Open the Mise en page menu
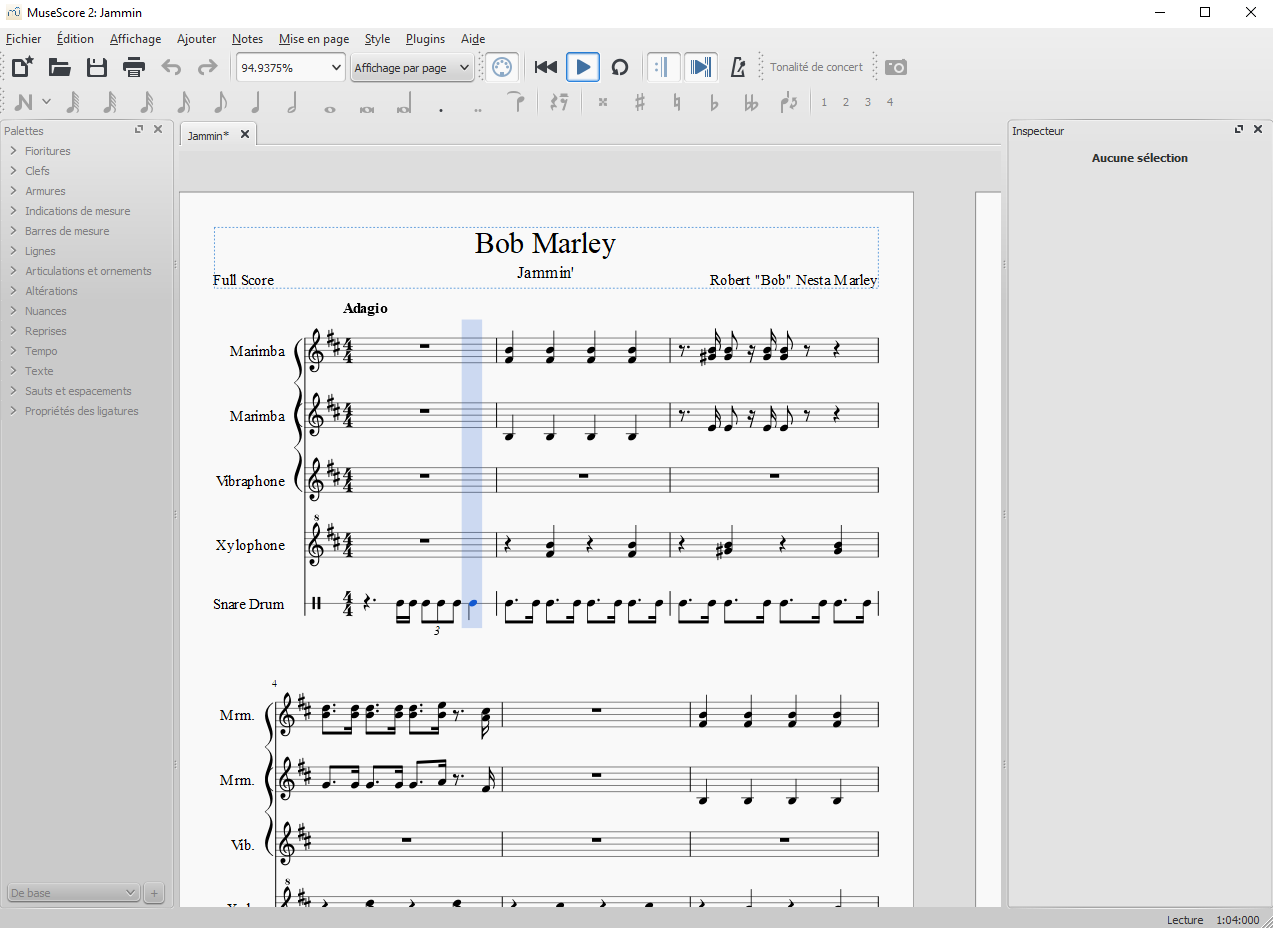This screenshot has width=1273, height=928. (x=314, y=39)
